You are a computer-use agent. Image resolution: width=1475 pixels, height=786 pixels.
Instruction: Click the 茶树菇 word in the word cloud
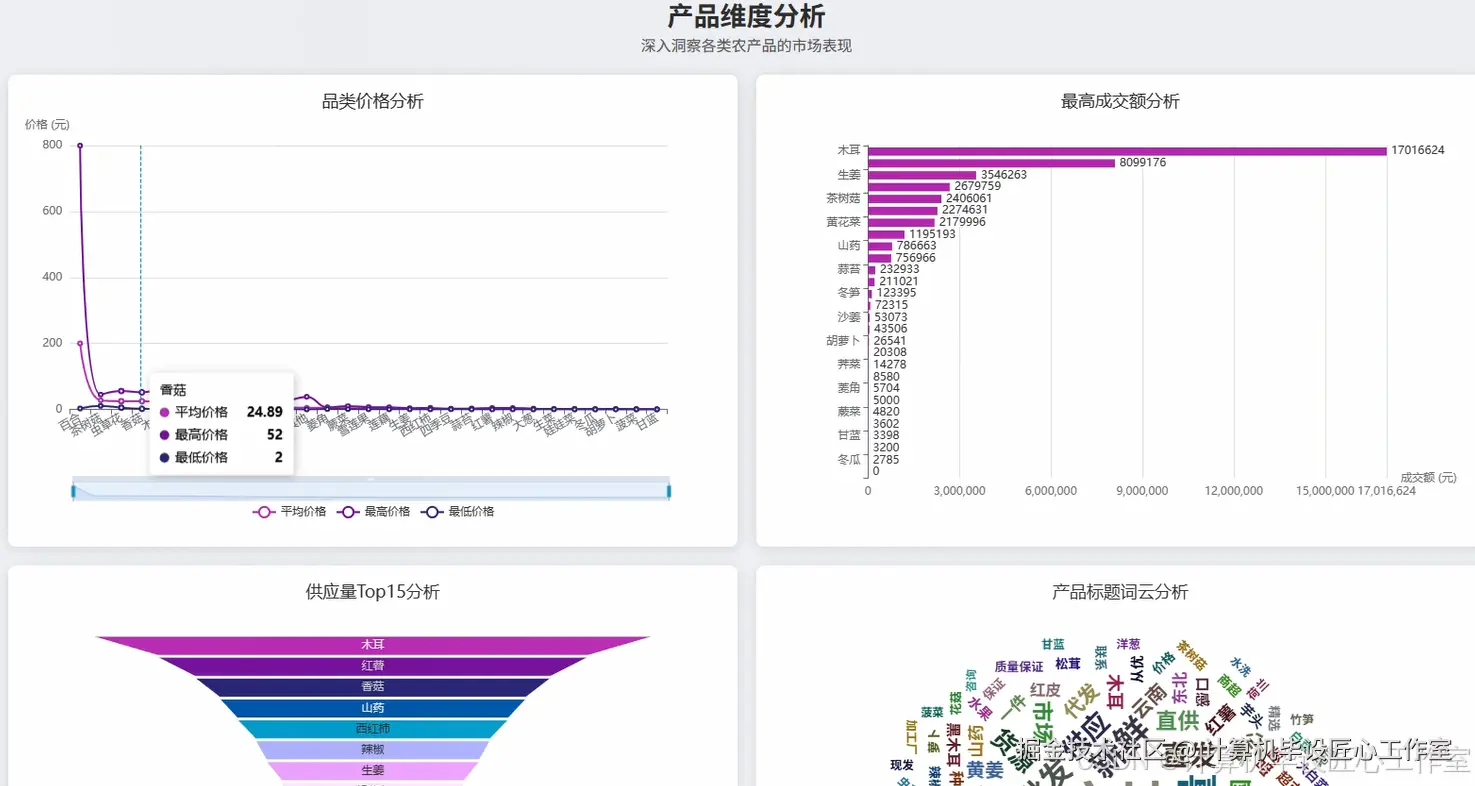(1192, 656)
